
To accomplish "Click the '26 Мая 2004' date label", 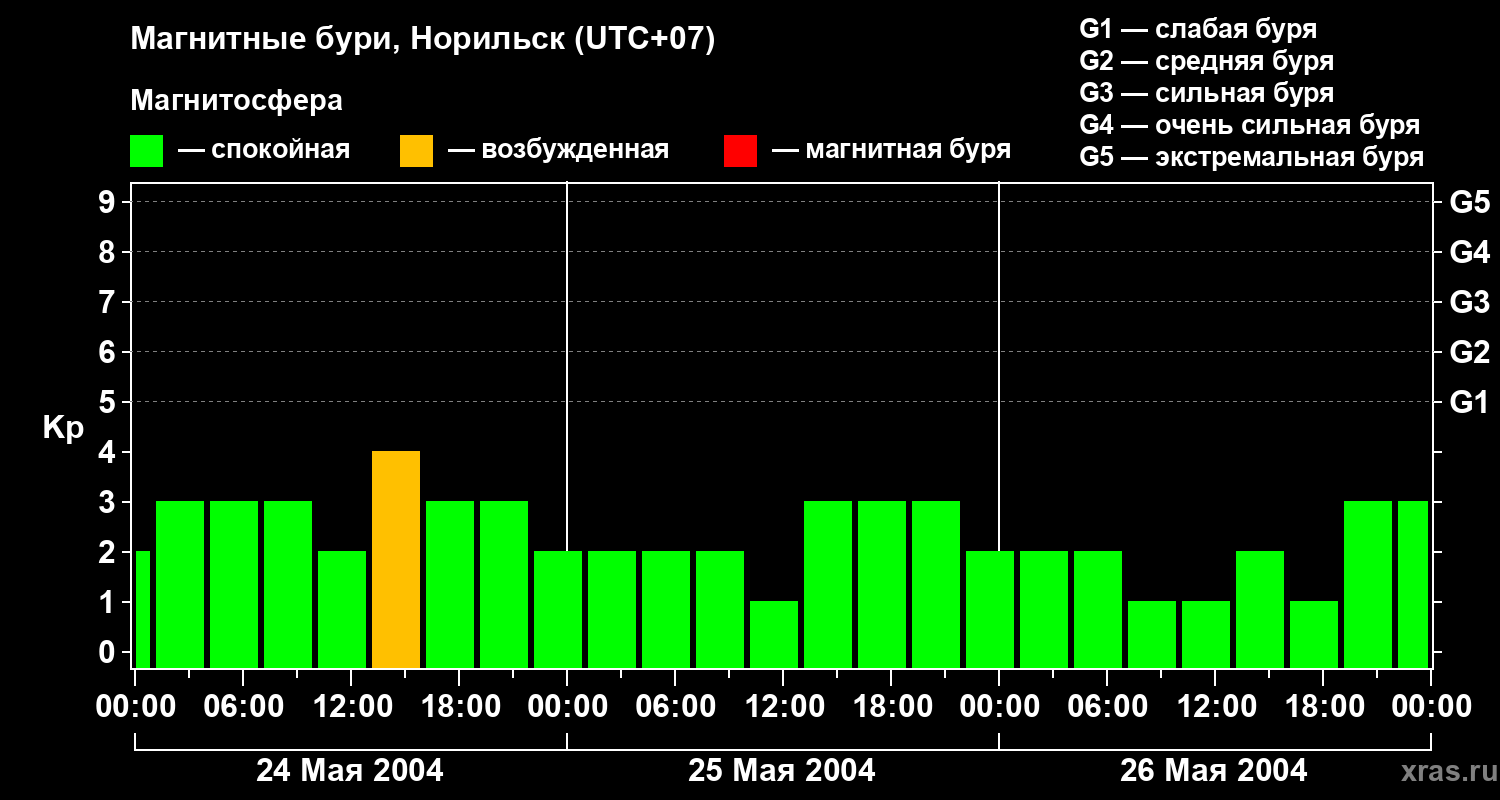I will point(1214,771).
